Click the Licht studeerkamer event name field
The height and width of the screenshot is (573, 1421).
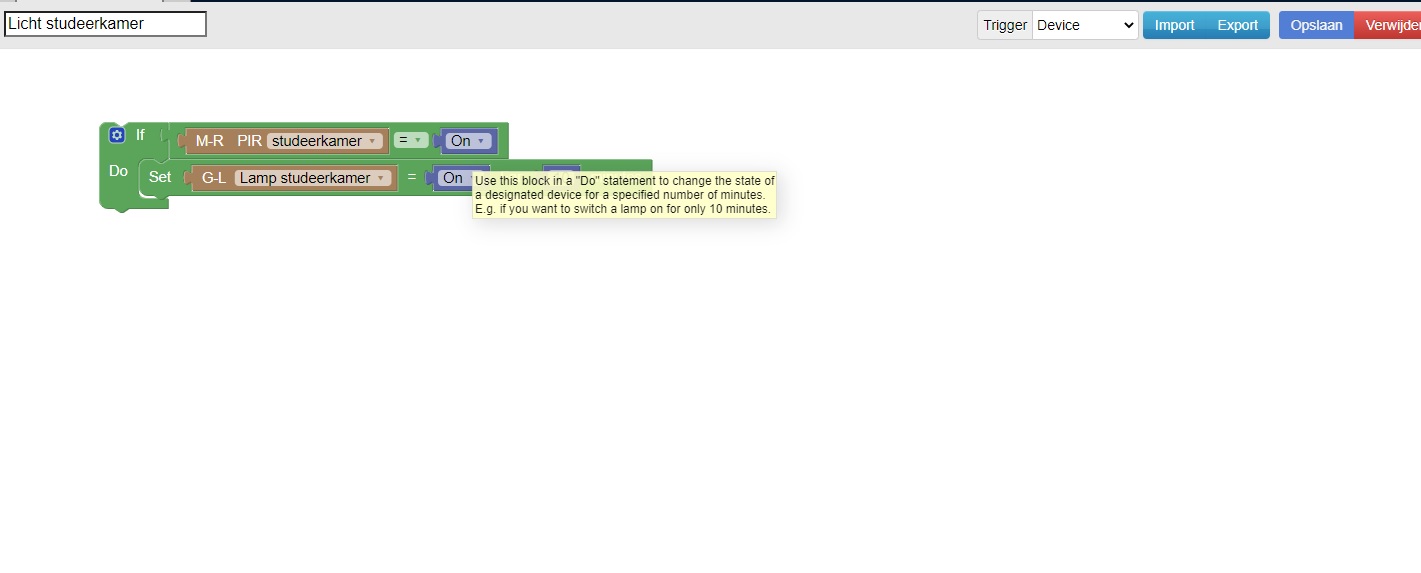coord(105,24)
